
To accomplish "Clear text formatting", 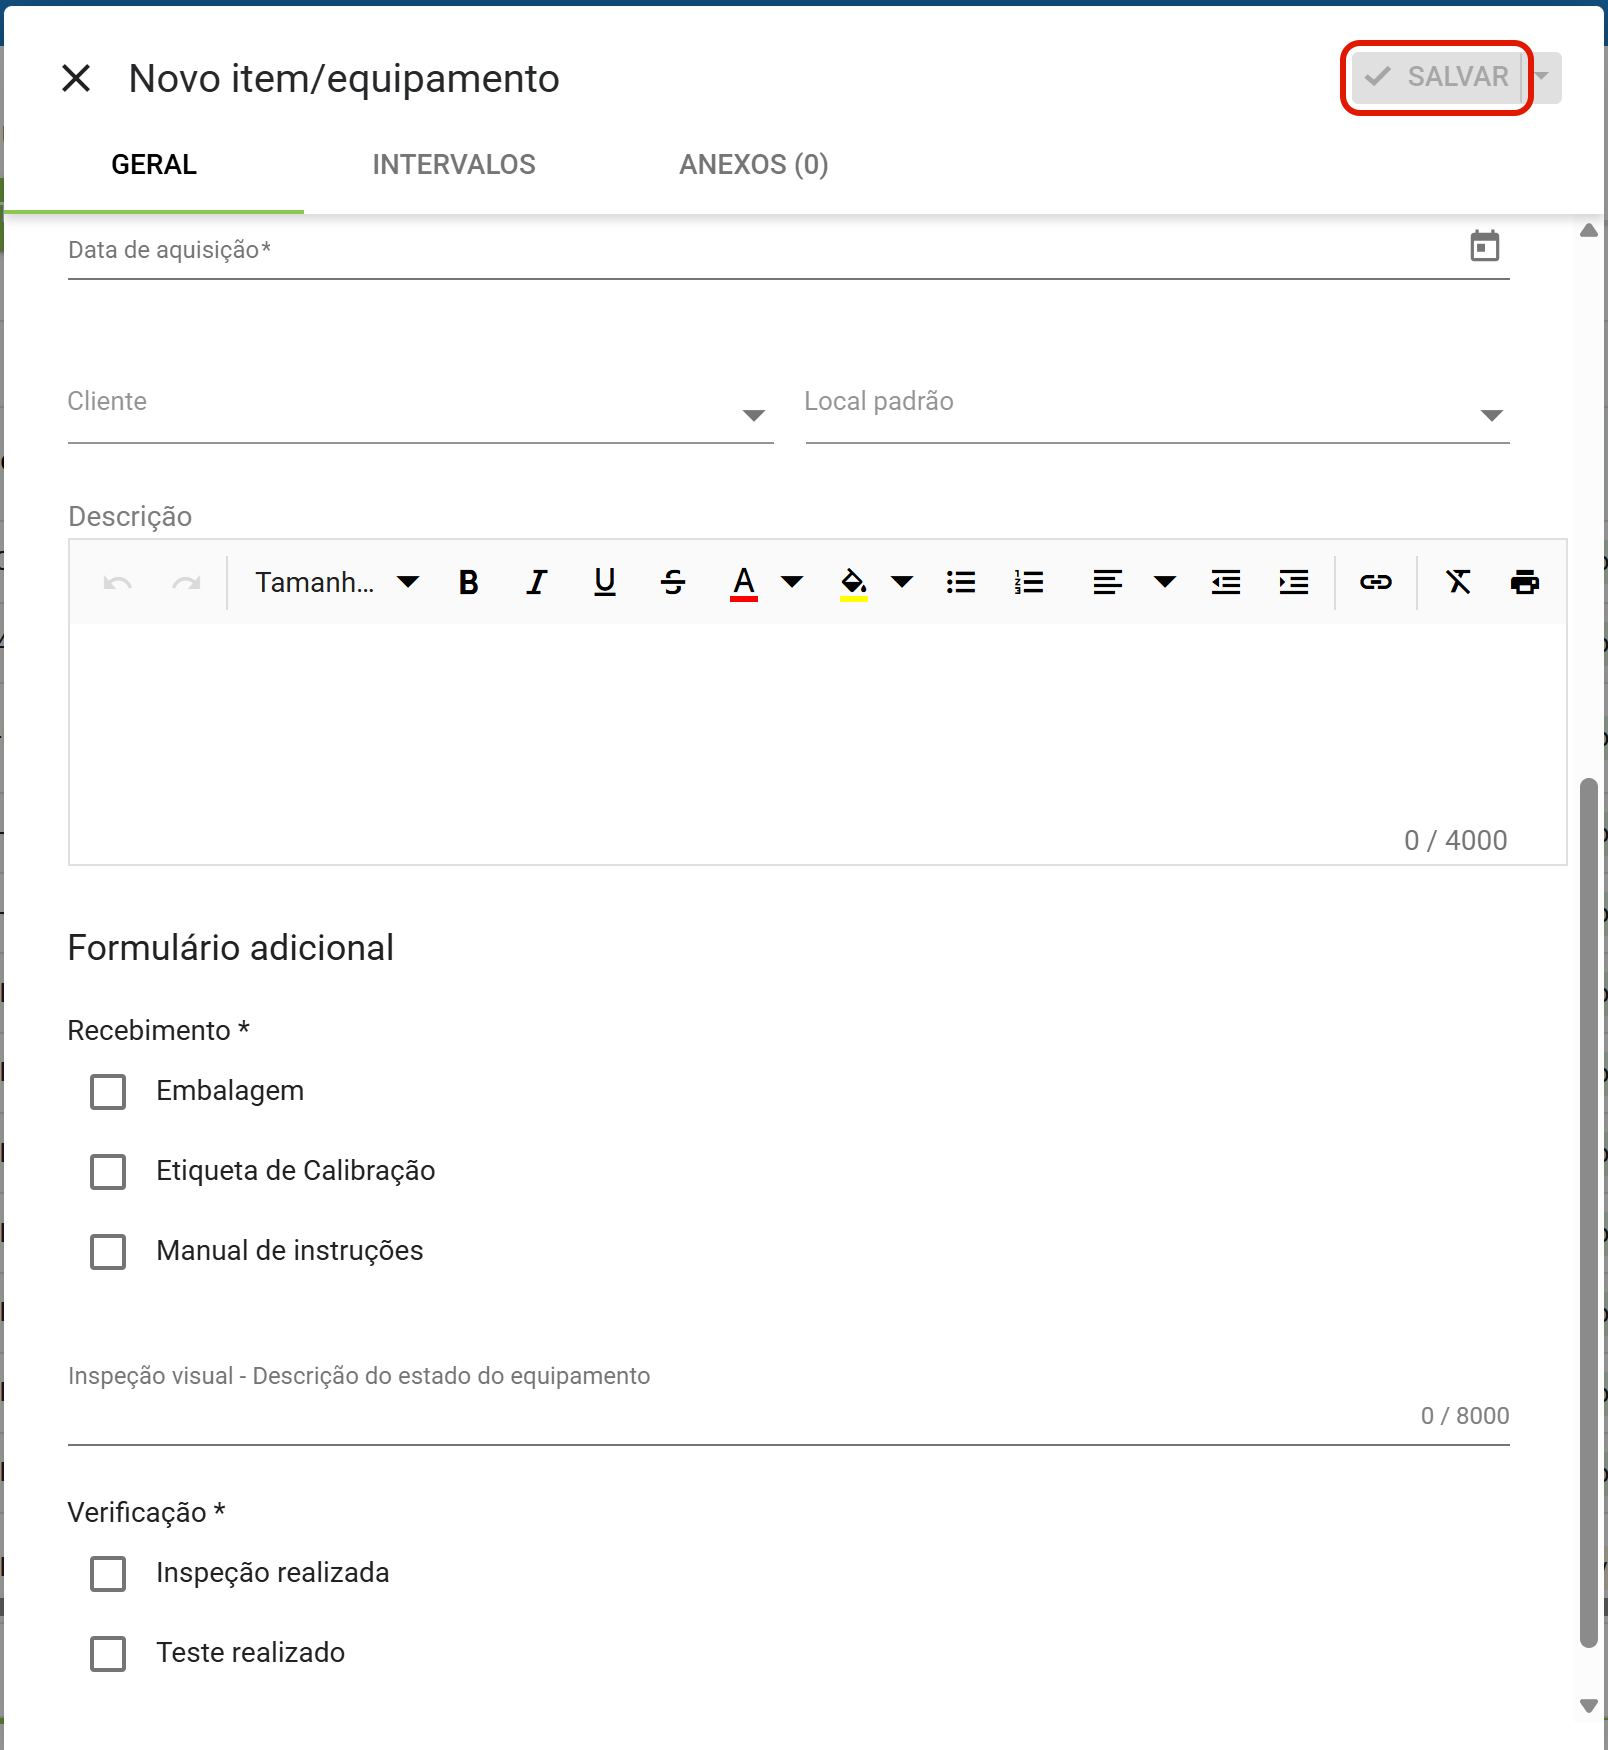I will click(1458, 582).
